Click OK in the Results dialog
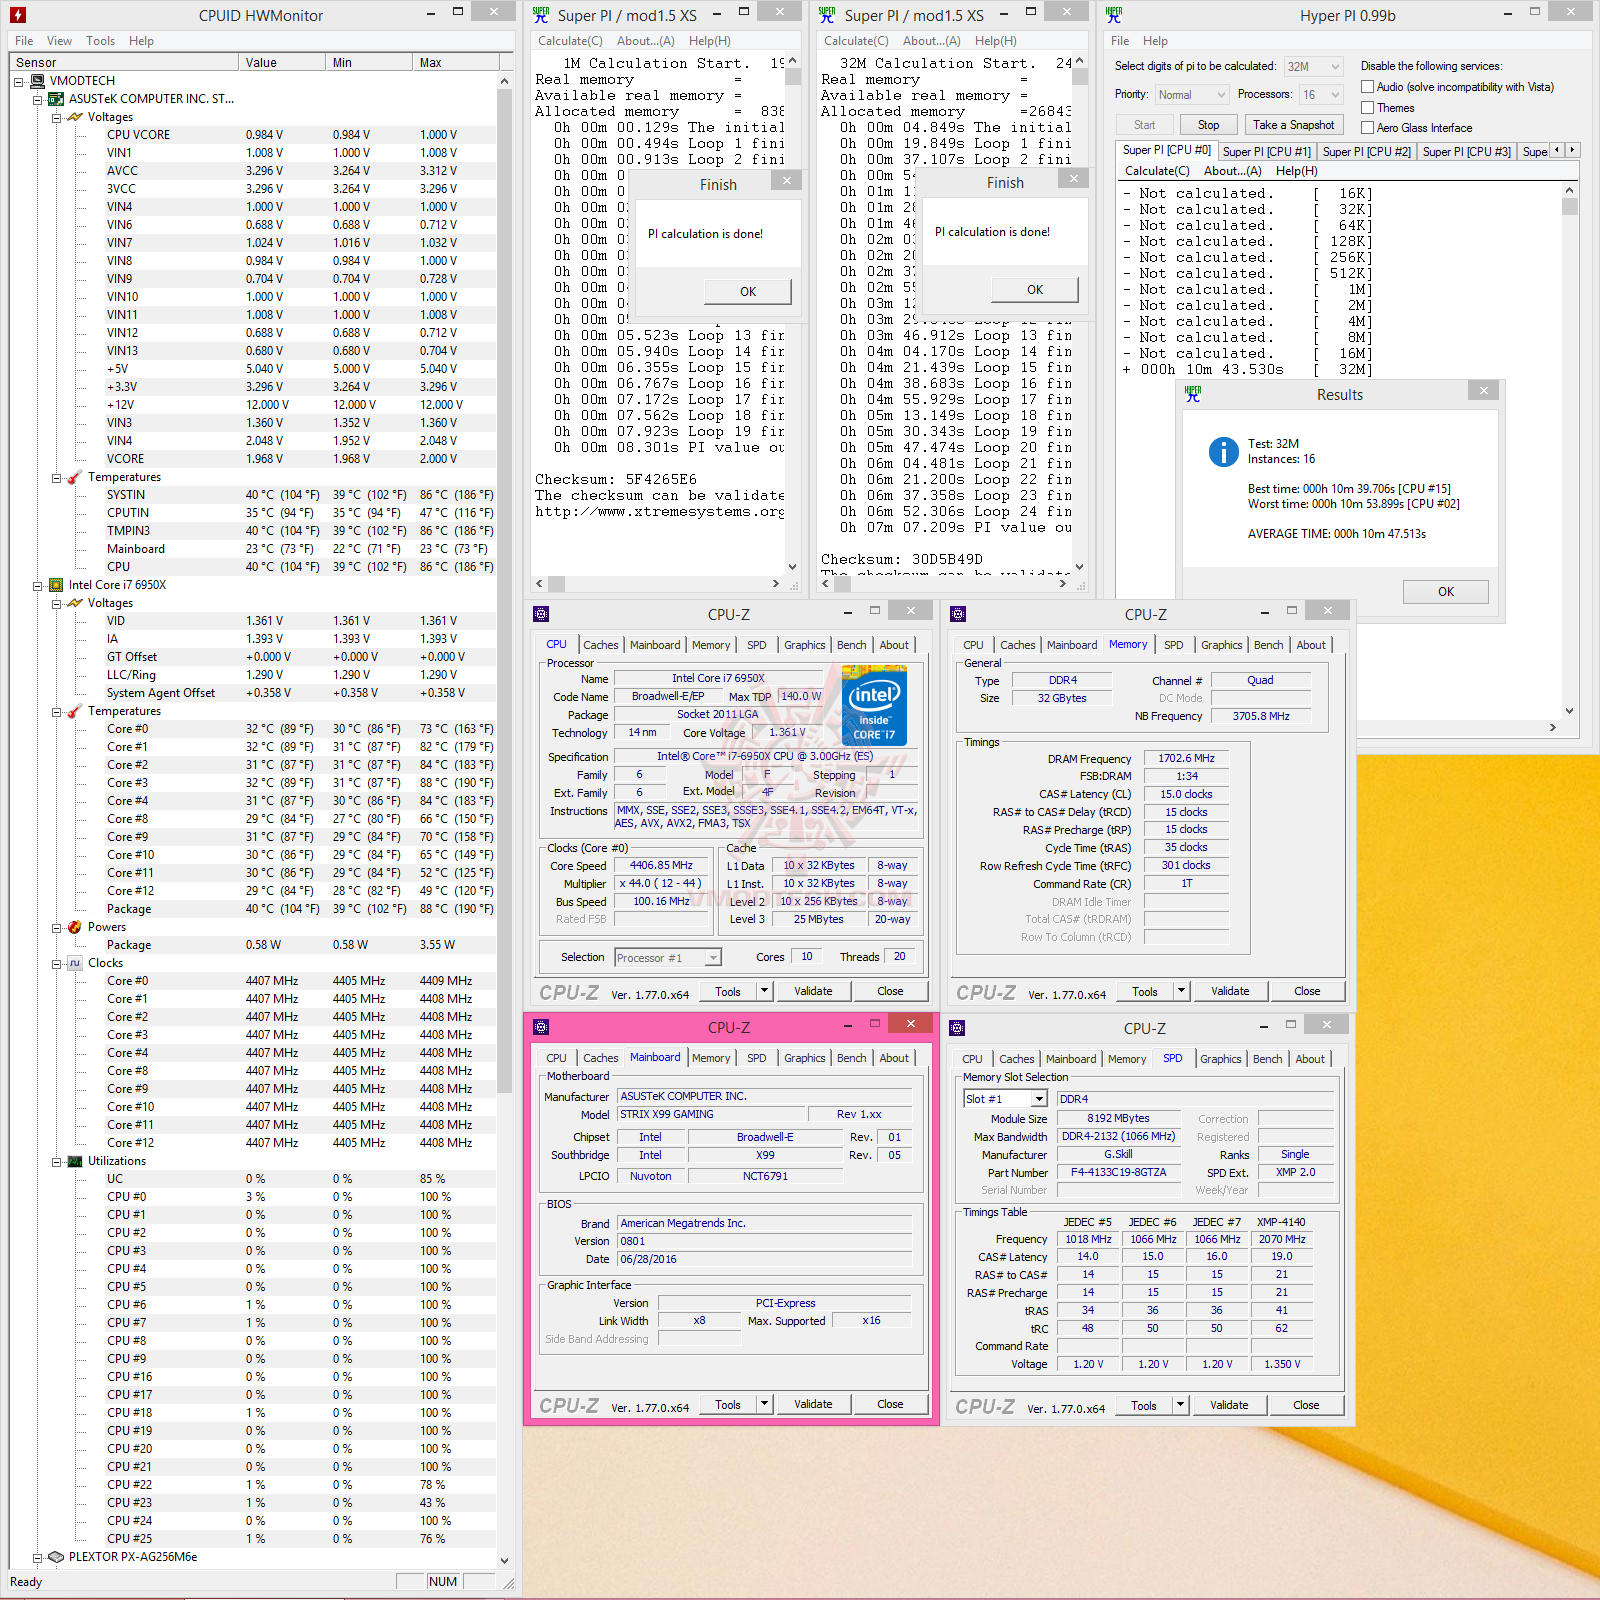 [1445, 592]
